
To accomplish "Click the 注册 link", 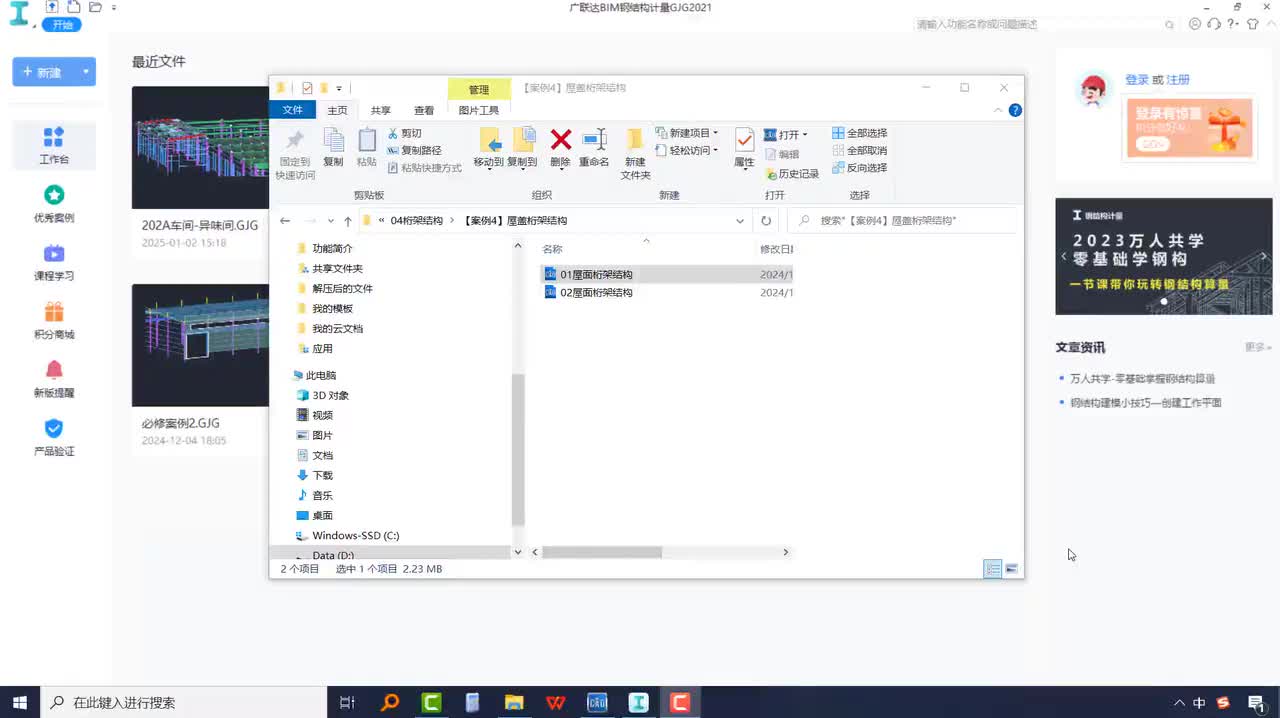I will (x=1178, y=80).
